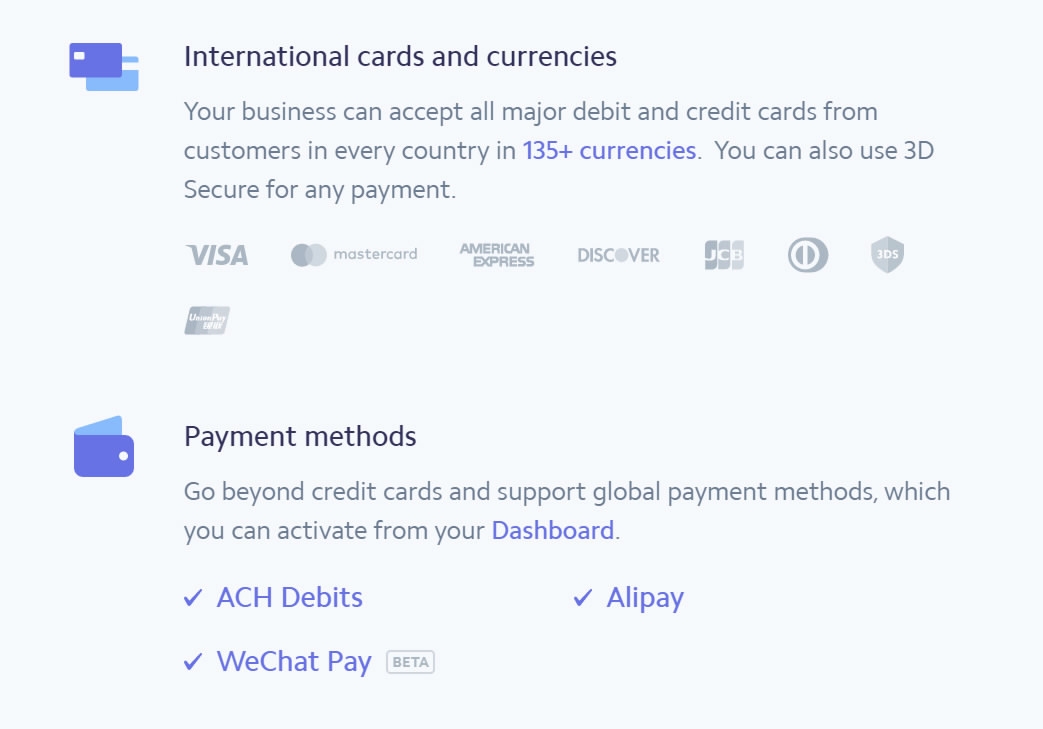Click the checkmark next to Alipay
The image size is (1043, 729).
coord(583,599)
